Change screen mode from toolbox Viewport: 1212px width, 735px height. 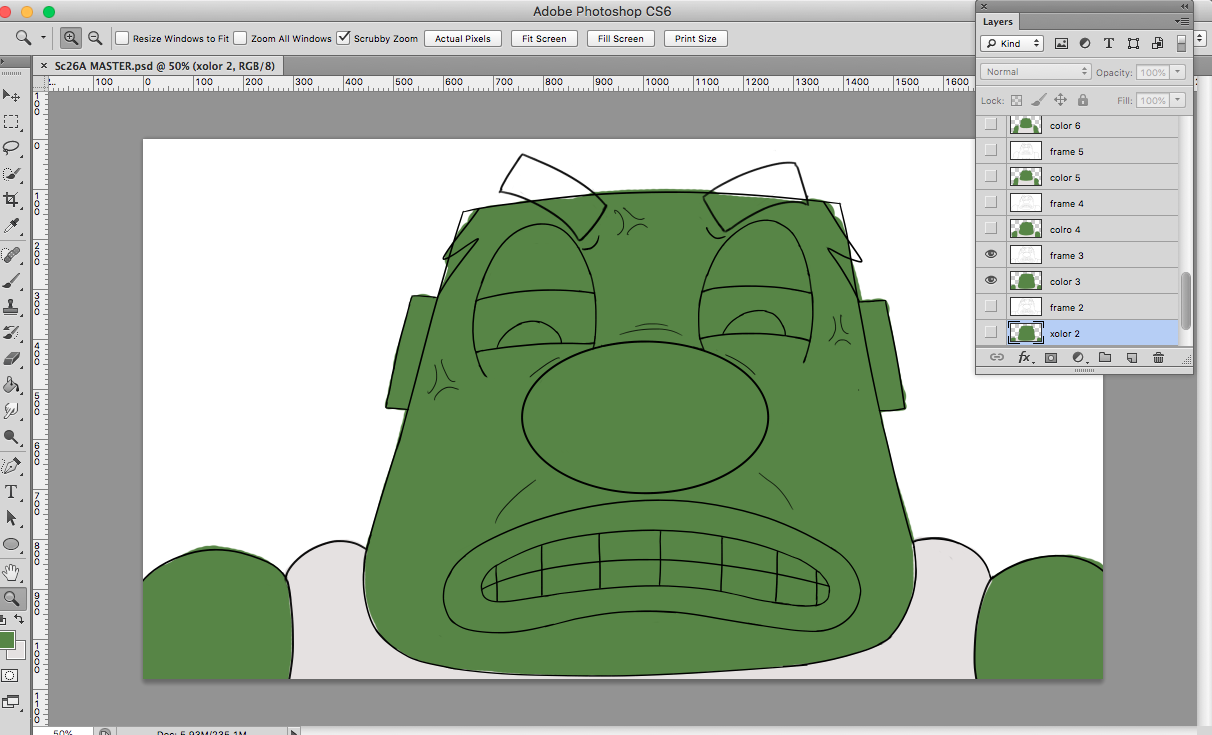point(10,702)
